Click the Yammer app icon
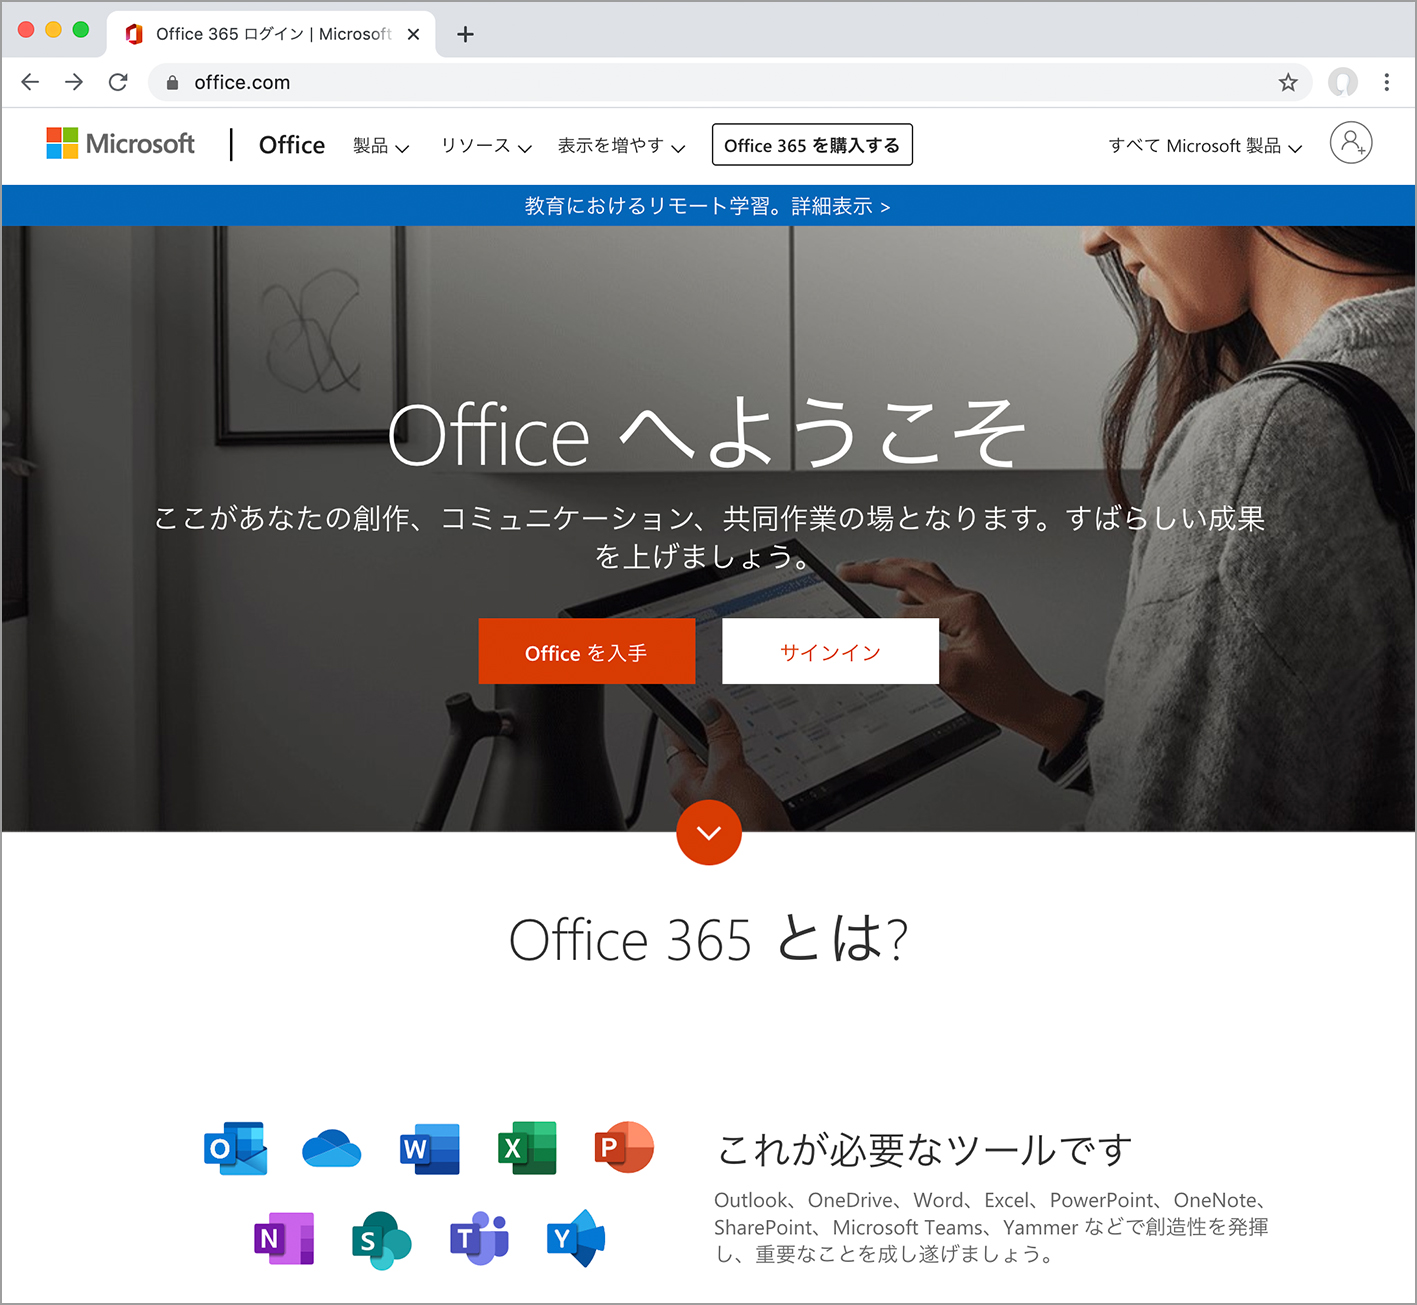The image size is (1417, 1305). point(576,1239)
